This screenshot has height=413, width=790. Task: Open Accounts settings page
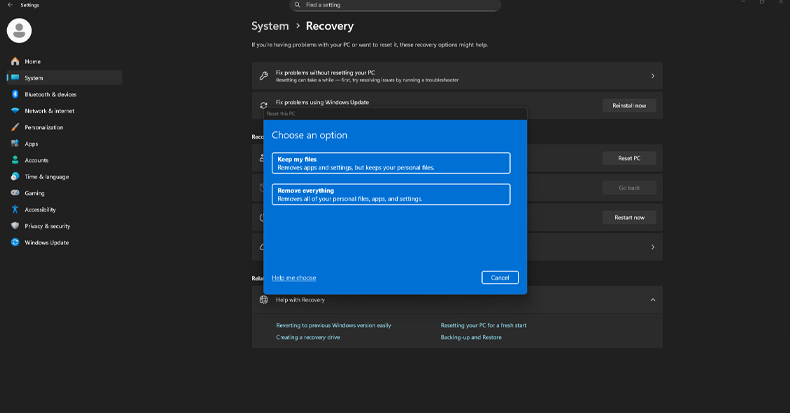click(64, 160)
